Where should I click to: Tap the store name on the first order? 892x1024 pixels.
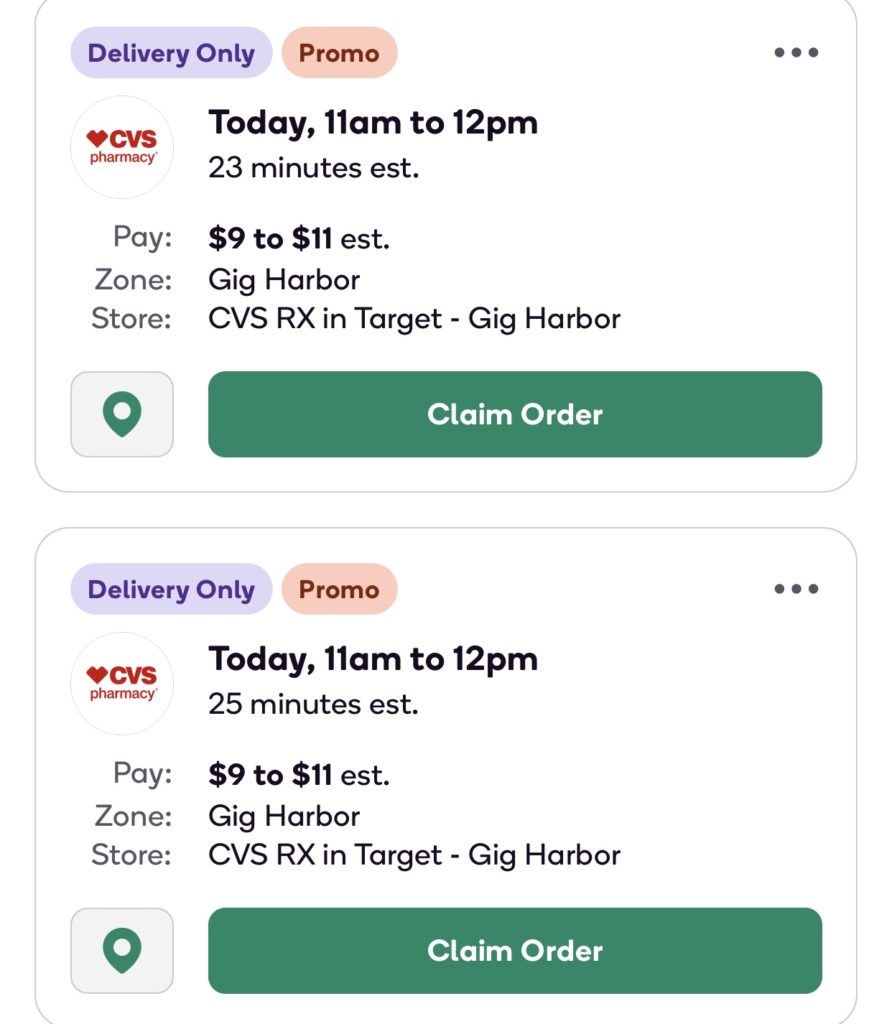coord(414,319)
